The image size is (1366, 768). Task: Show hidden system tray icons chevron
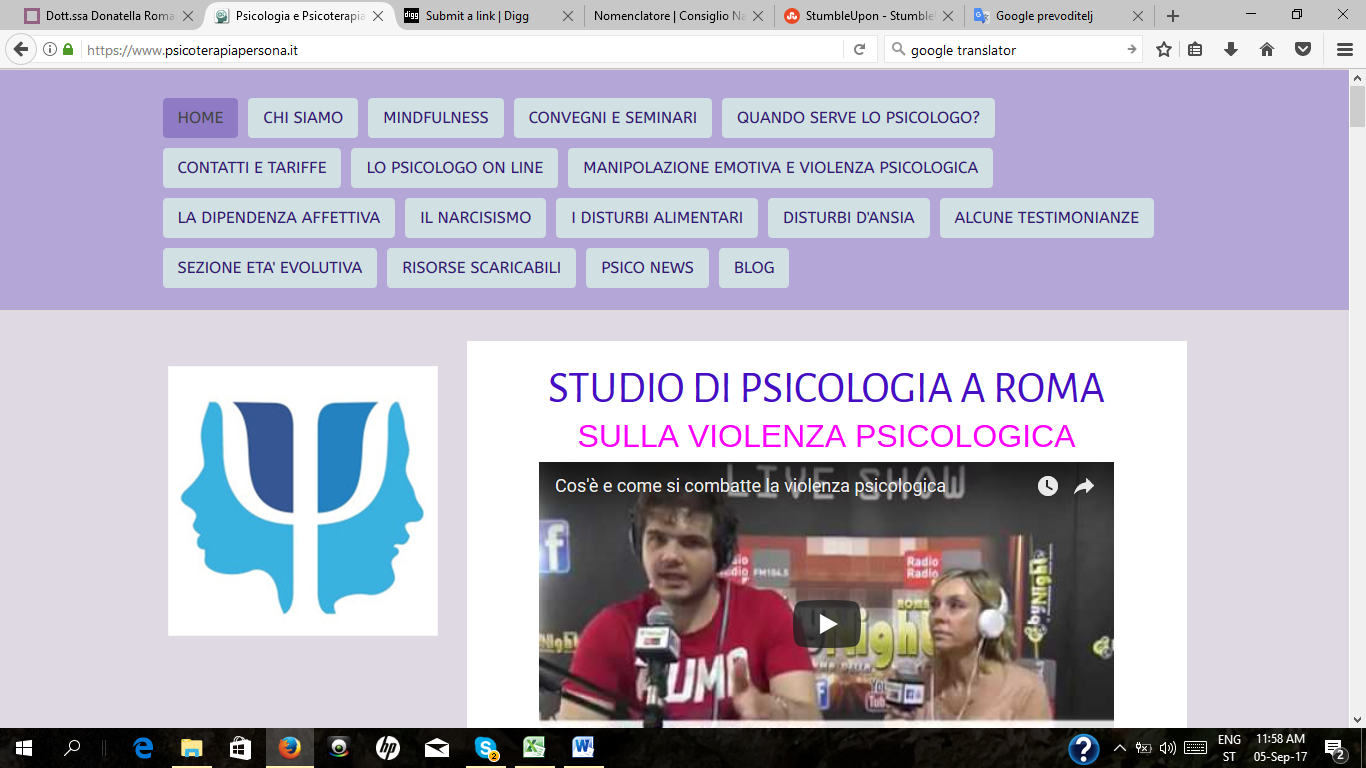(1119, 748)
